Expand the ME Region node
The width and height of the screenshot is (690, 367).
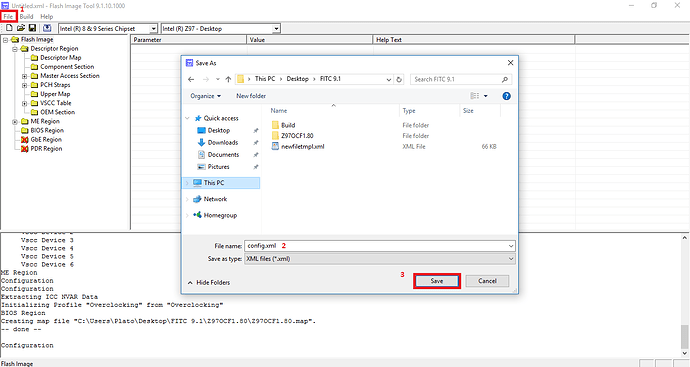tap(15, 121)
